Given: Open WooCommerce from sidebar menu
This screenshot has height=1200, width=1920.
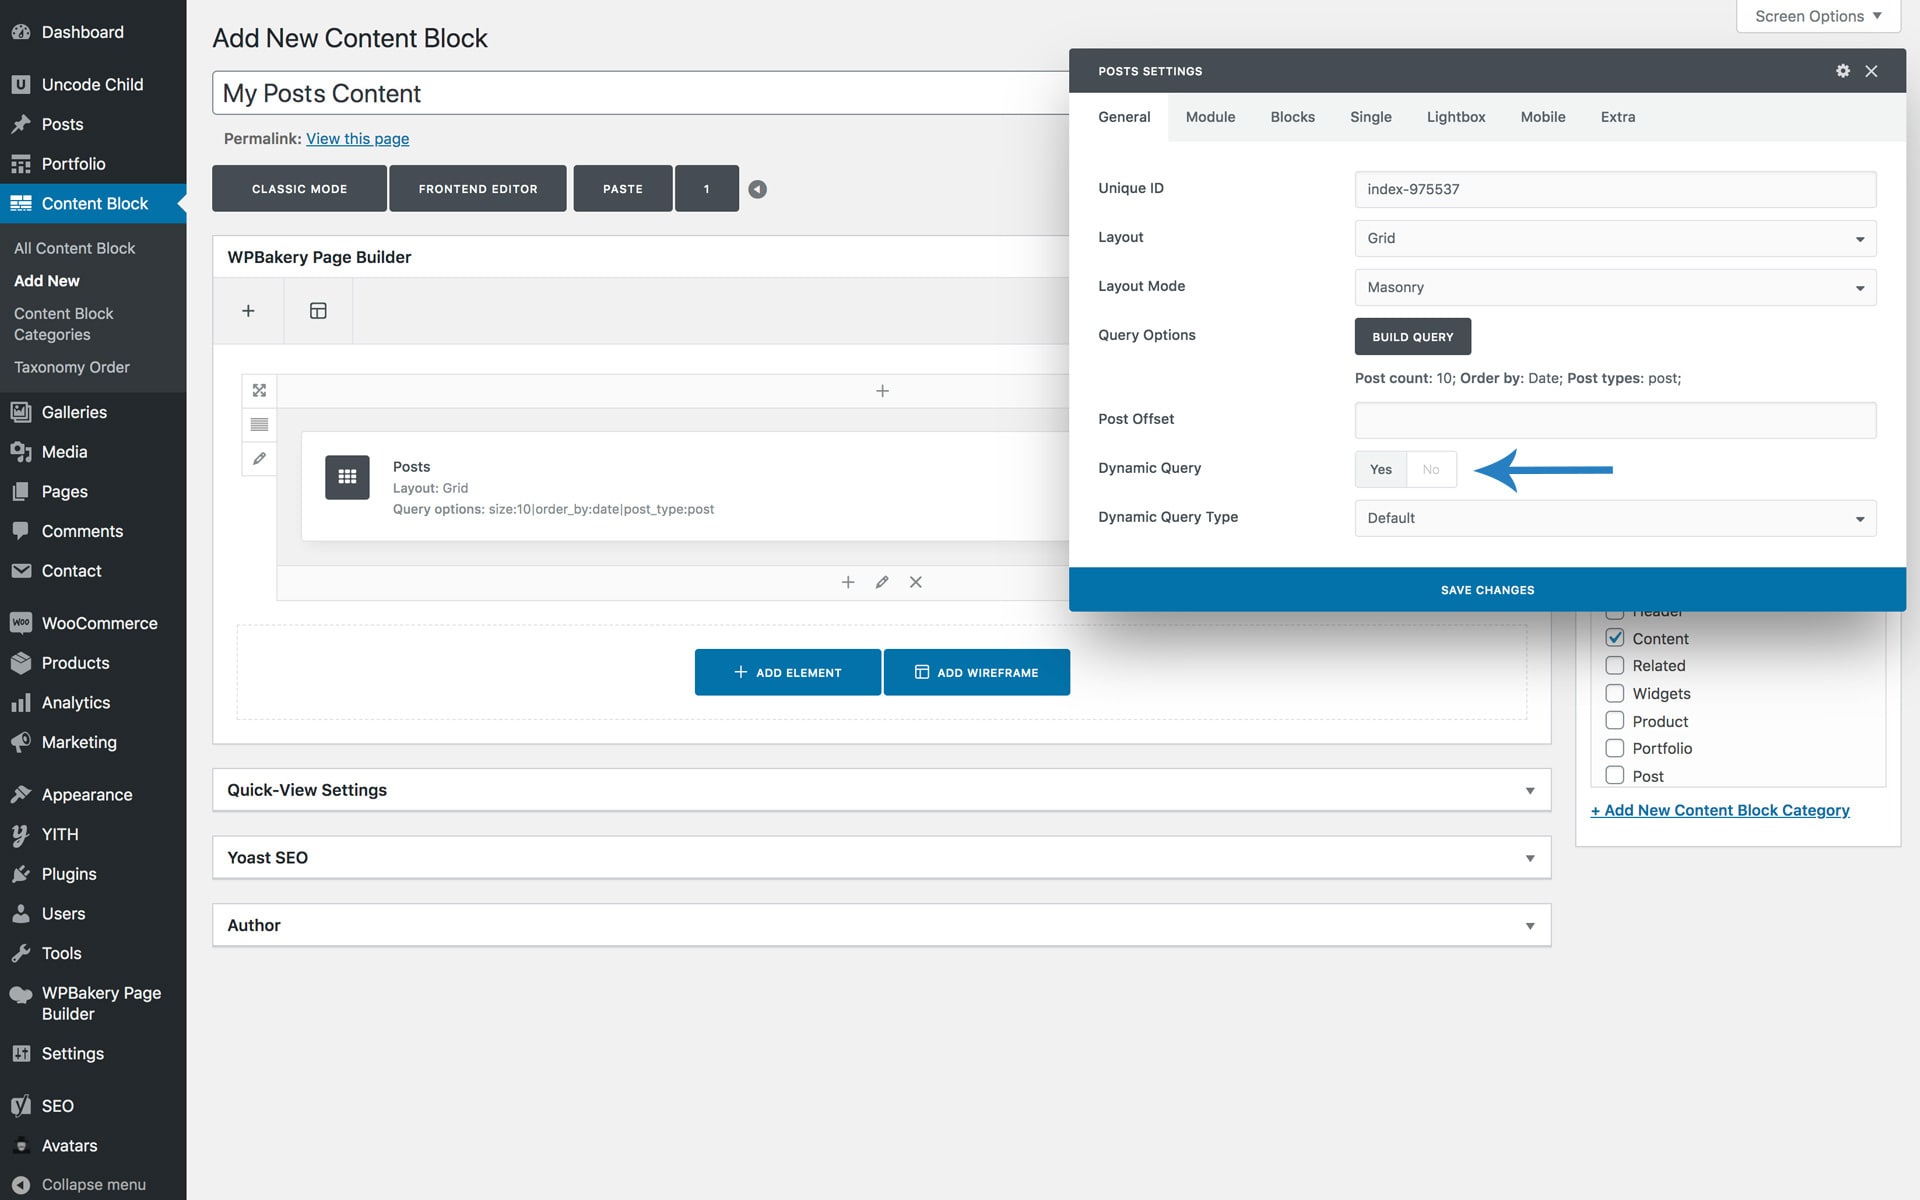Looking at the screenshot, I should point(99,623).
